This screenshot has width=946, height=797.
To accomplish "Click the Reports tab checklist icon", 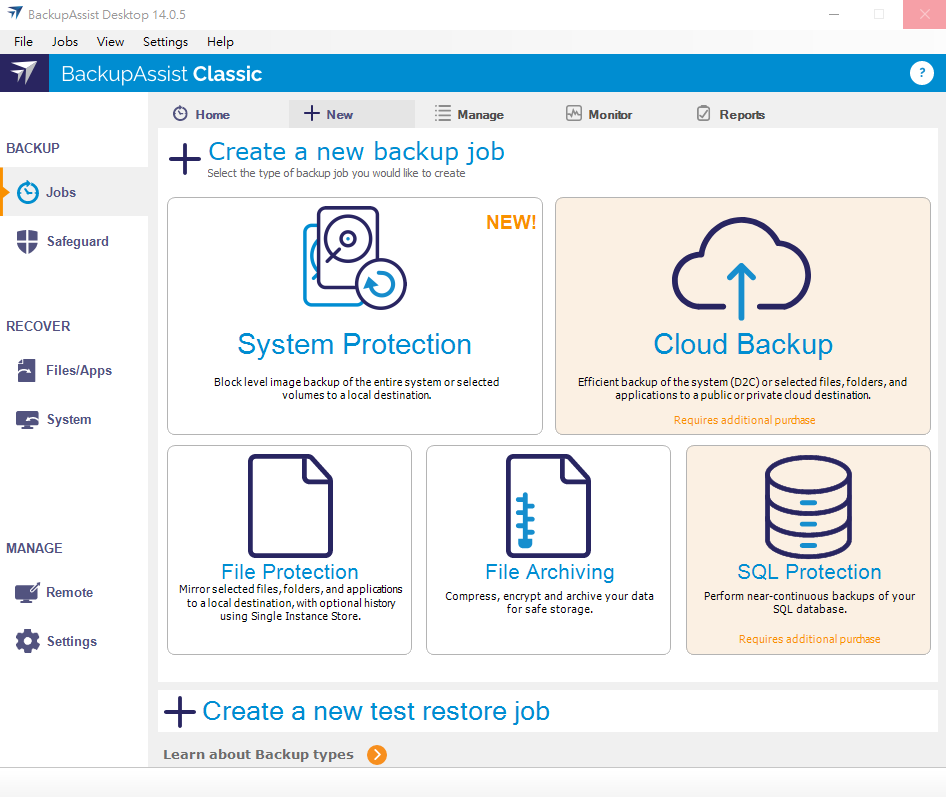I will 703,113.
